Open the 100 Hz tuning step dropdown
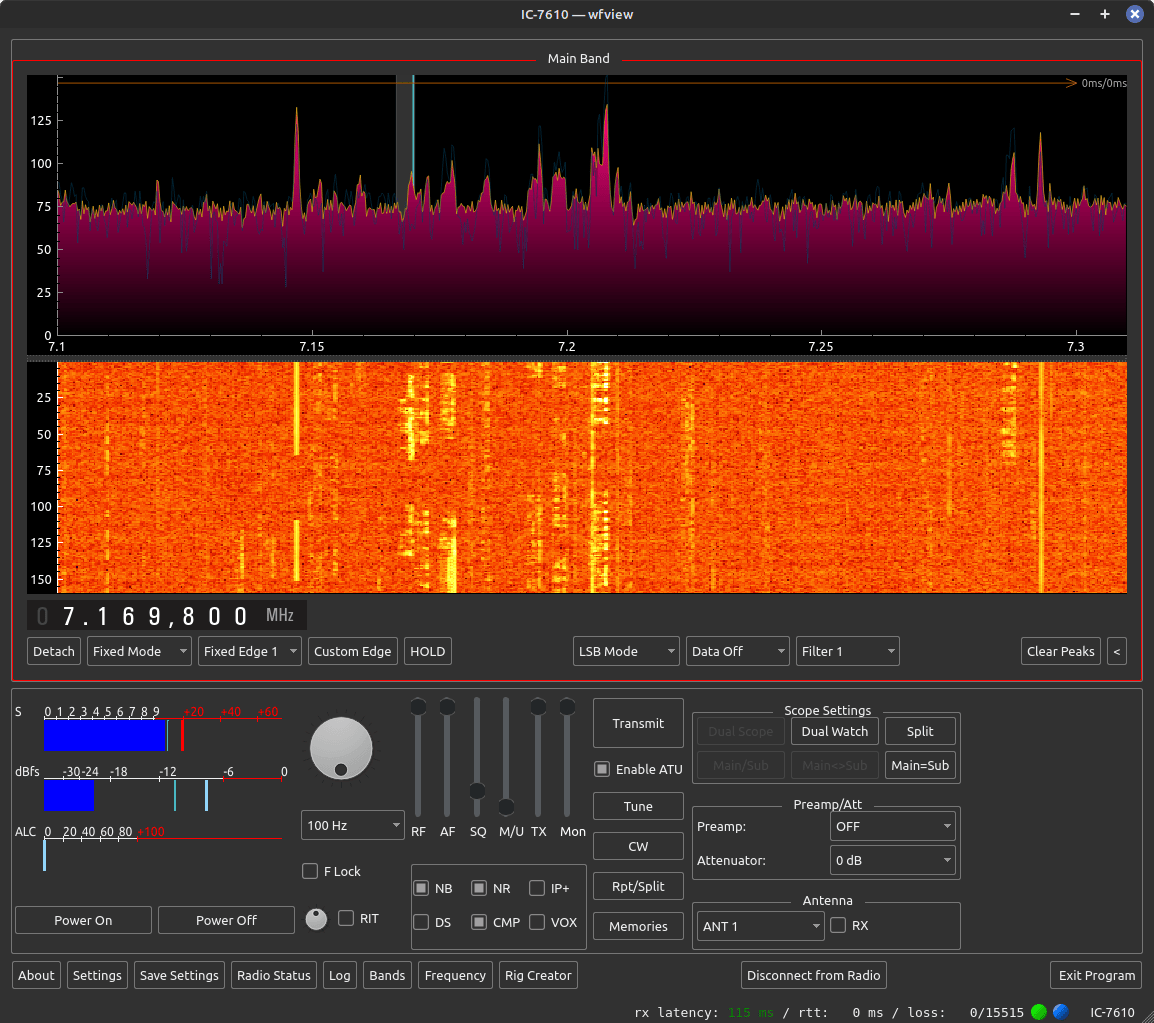The height and width of the screenshot is (1023, 1154). click(353, 826)
